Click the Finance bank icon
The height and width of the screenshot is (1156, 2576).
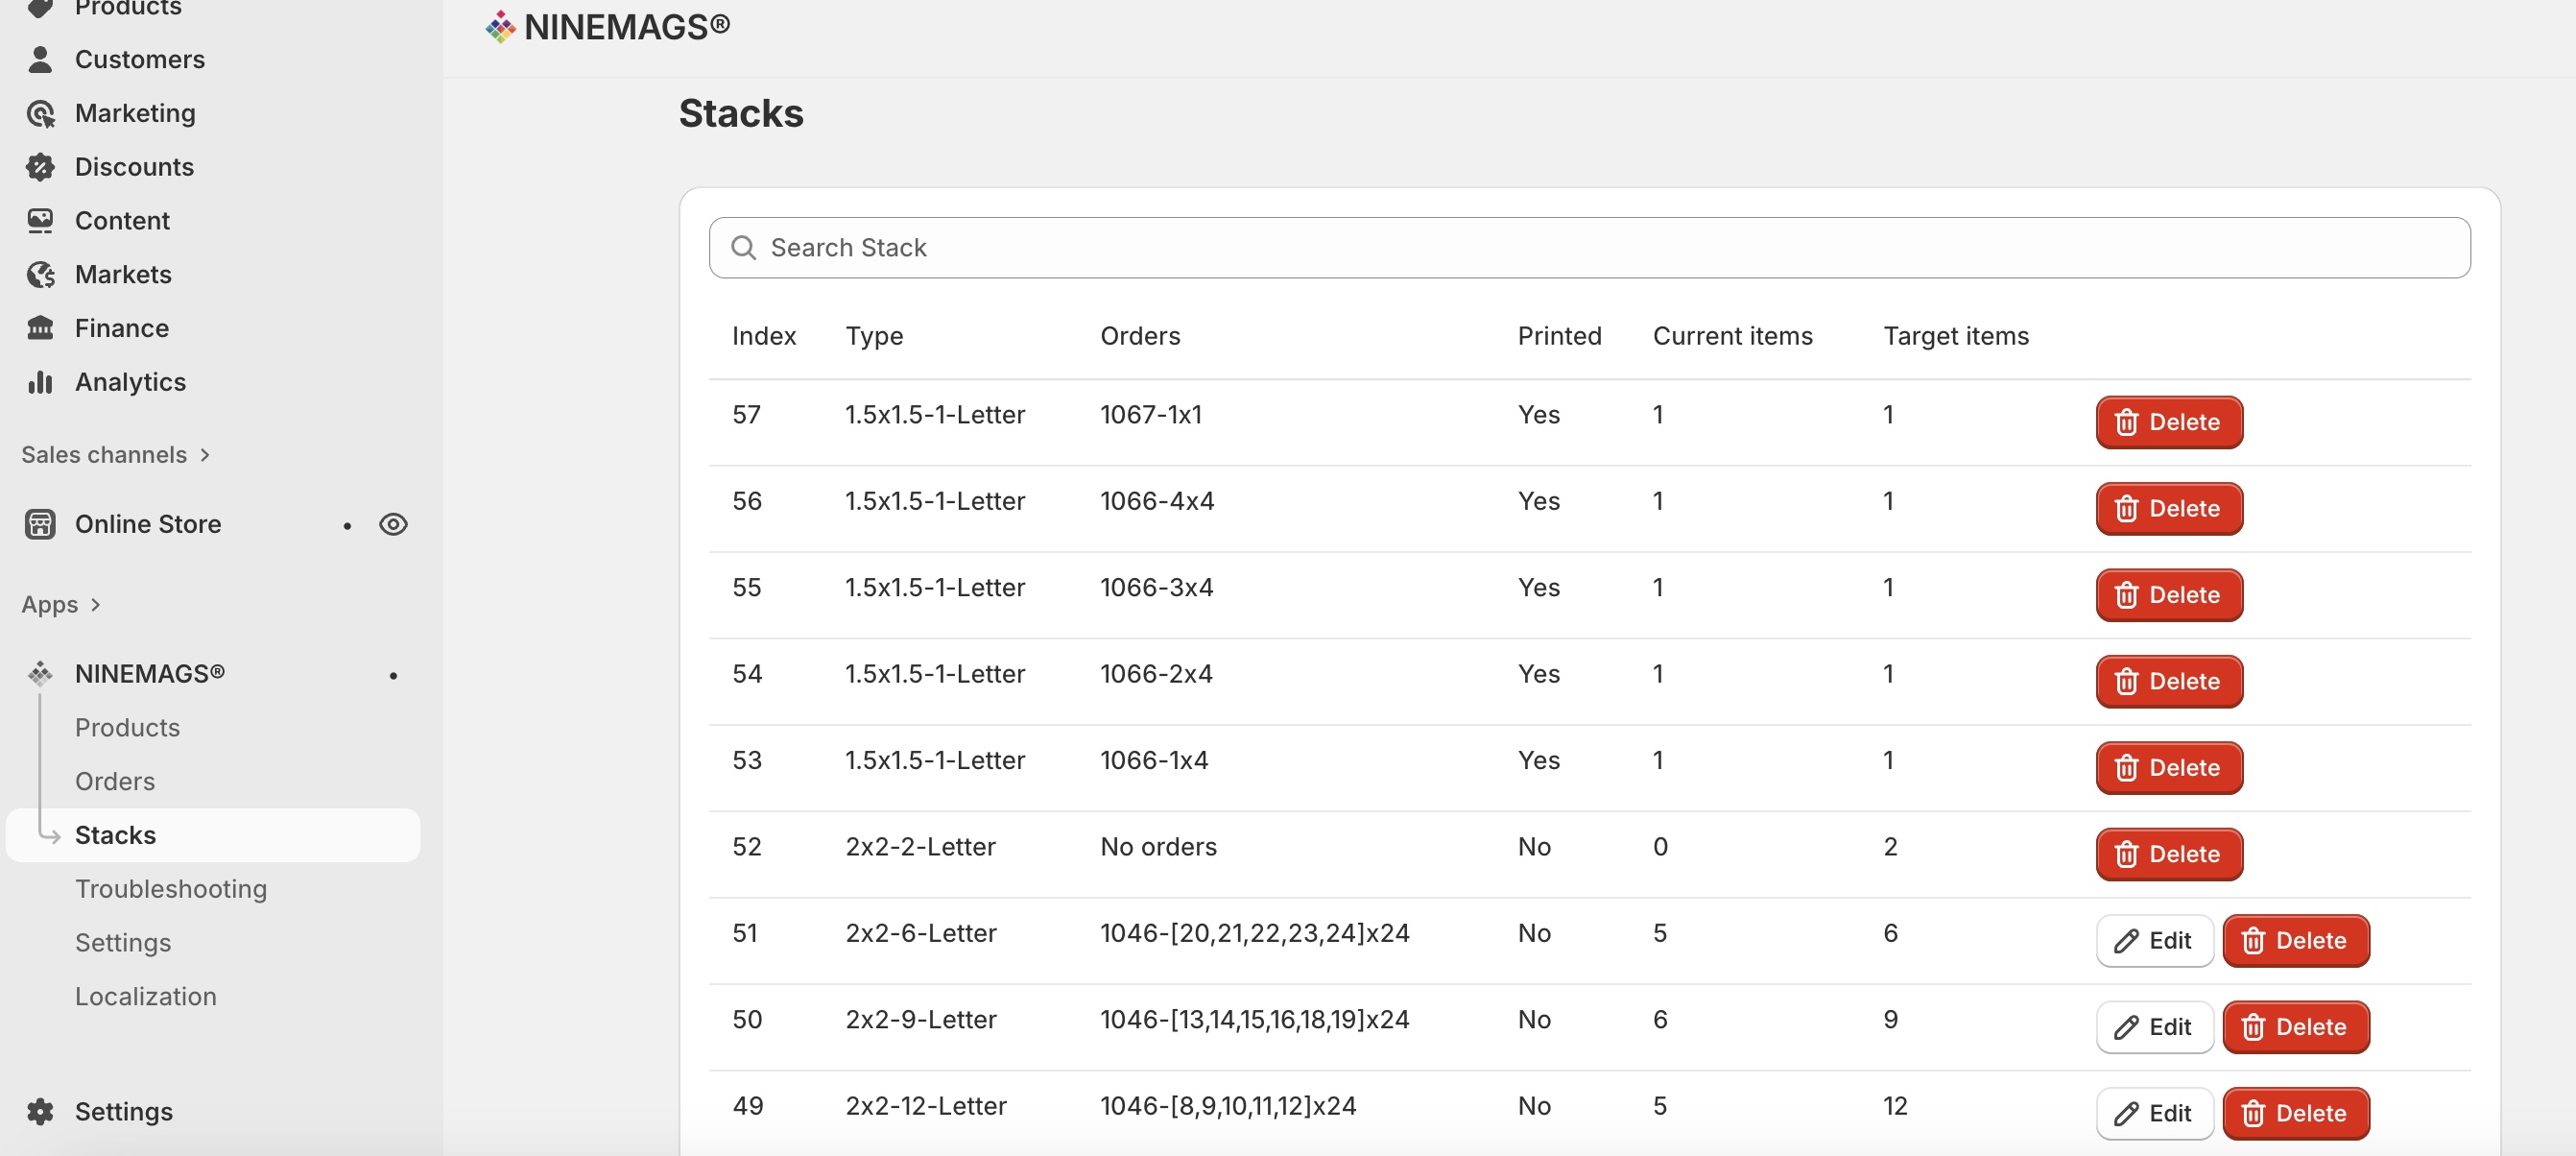click(x=40, y=329)
